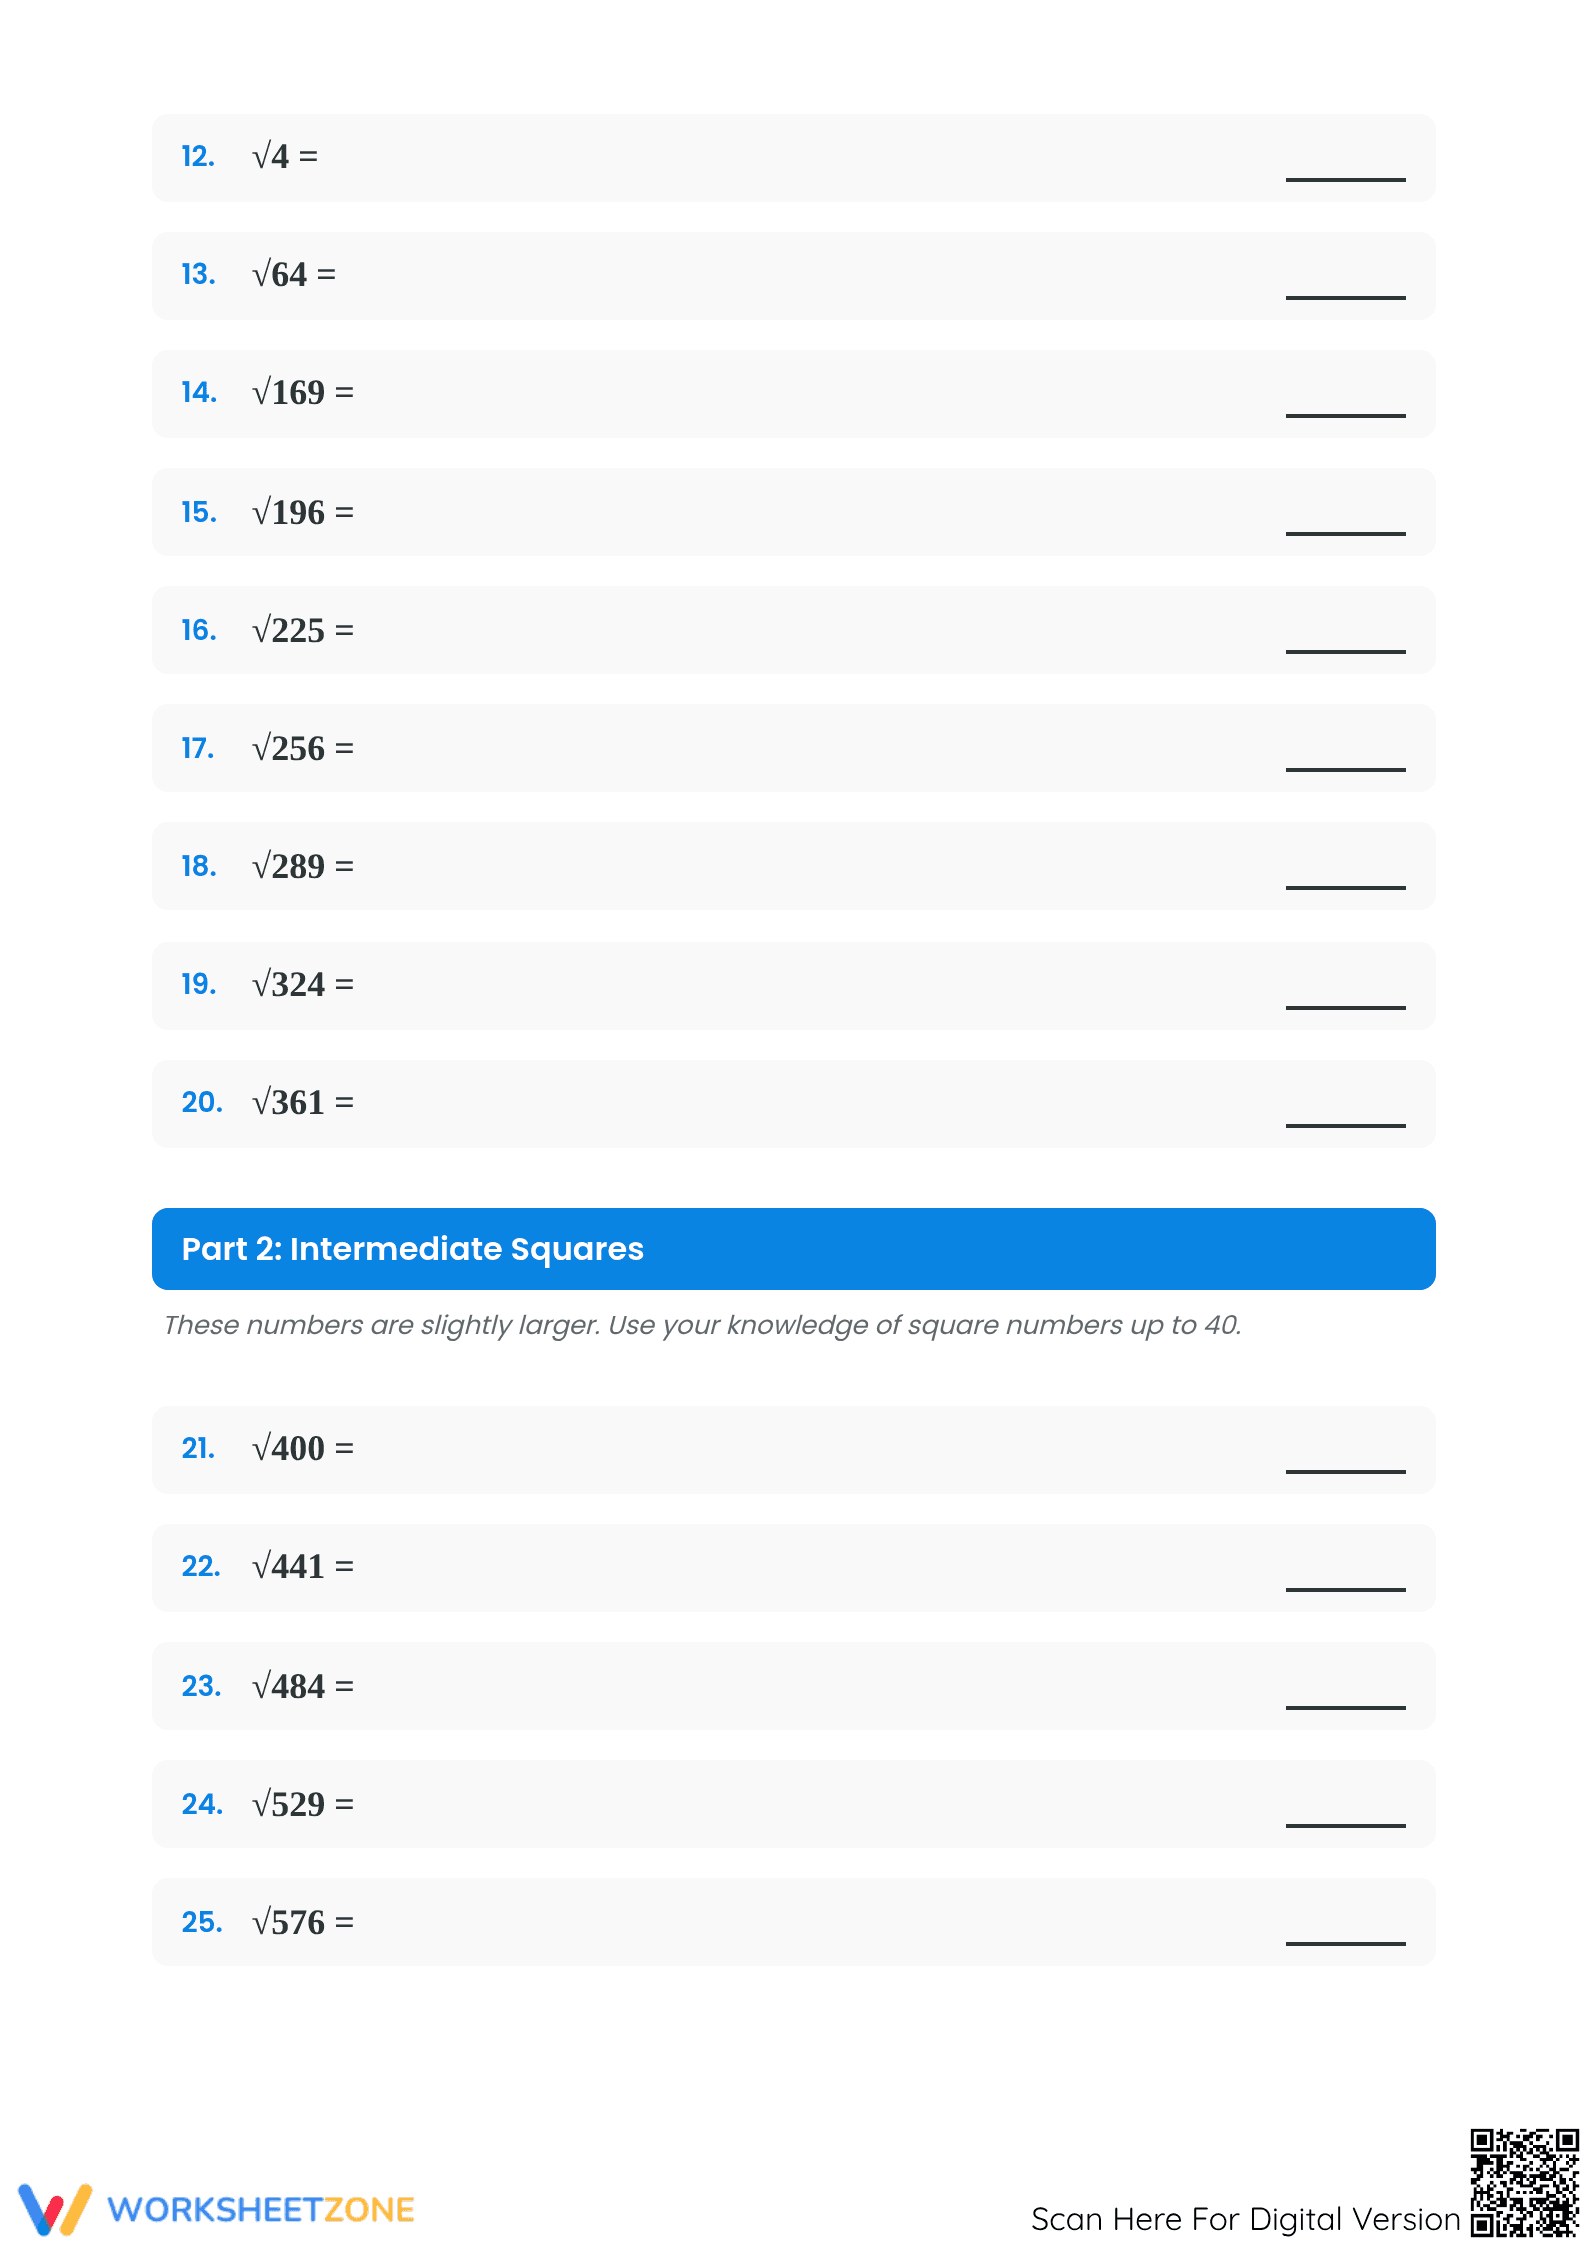Select answer blank for √441

pyautogui.click(x=1346, y=1589)
